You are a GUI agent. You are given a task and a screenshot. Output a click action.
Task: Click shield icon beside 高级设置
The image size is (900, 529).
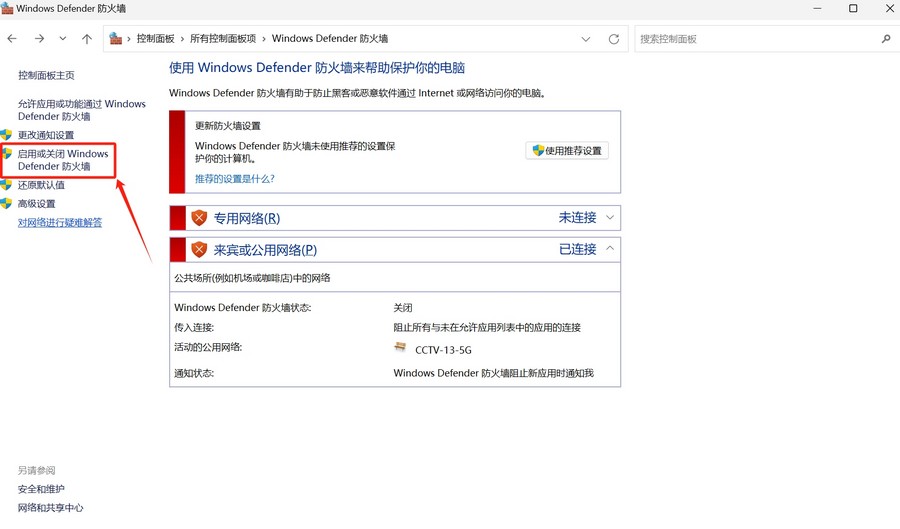6,204
